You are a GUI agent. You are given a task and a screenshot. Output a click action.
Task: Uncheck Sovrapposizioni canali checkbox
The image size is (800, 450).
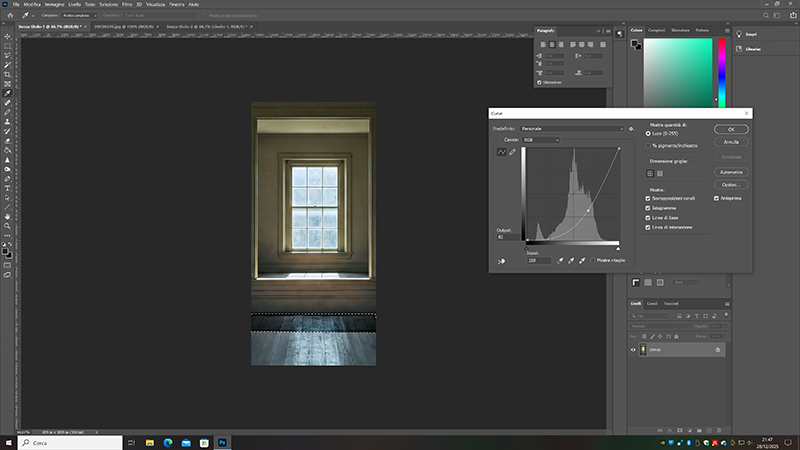[648, 198]
